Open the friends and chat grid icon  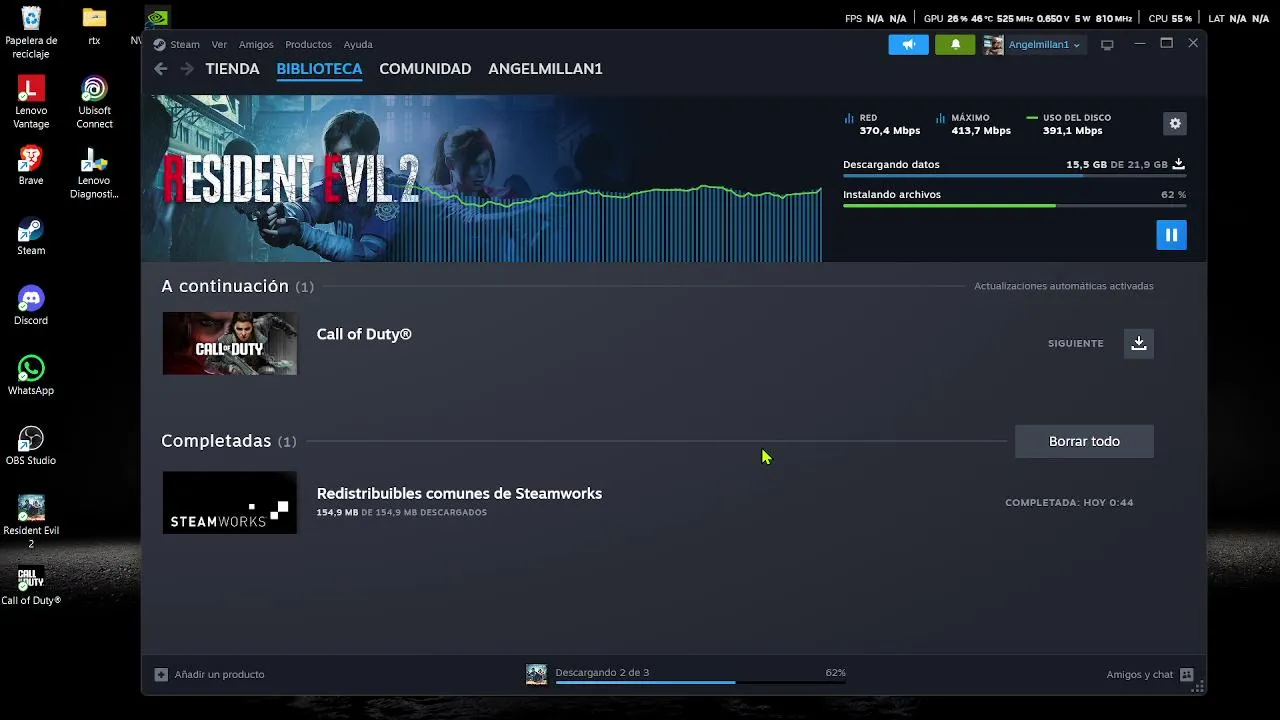pyautogui.click(x=1187, y=674)
